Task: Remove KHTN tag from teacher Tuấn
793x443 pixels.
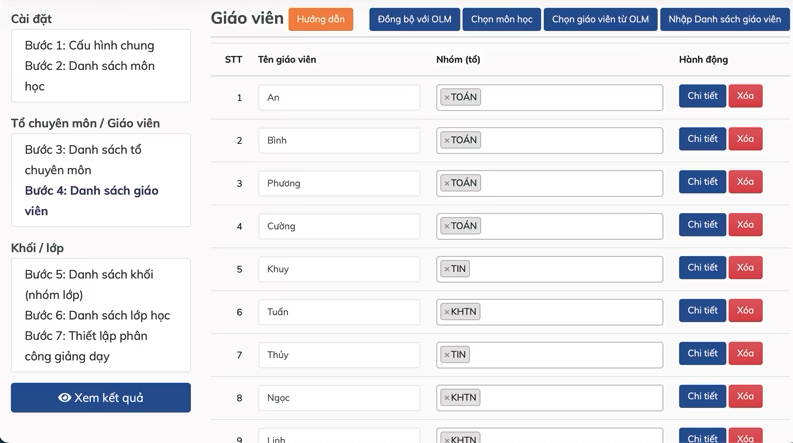Action: (447, 312)
